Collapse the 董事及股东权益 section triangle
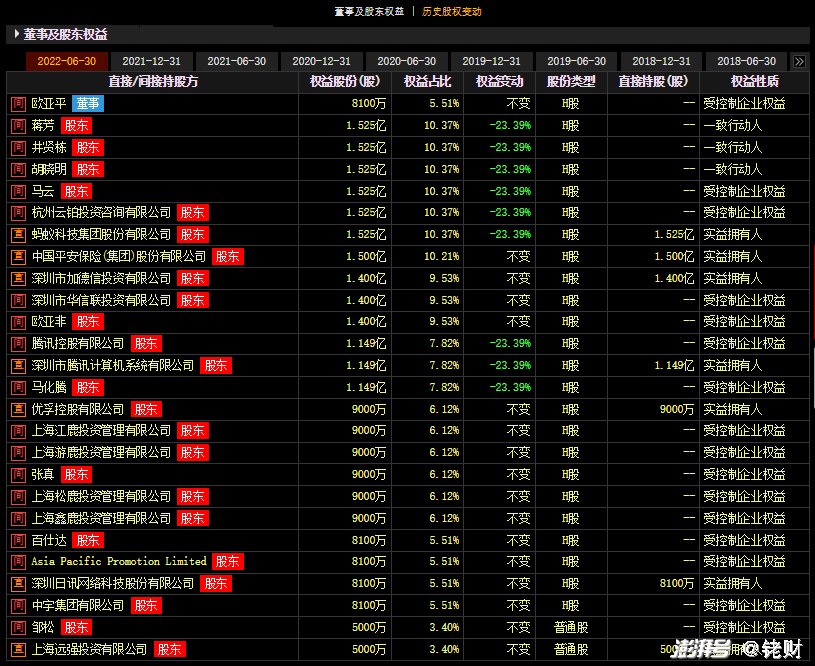Screen dimensions: 815x666 [17, 34]
